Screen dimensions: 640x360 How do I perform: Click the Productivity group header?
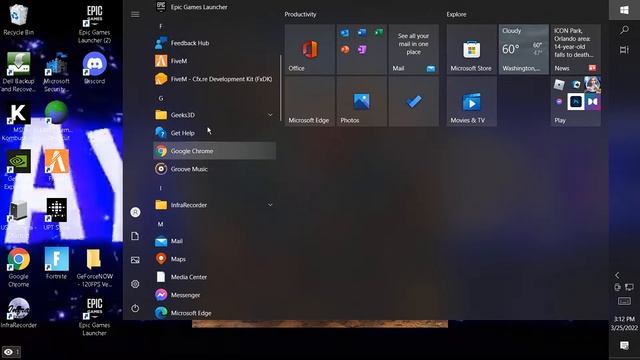[300, 14]
